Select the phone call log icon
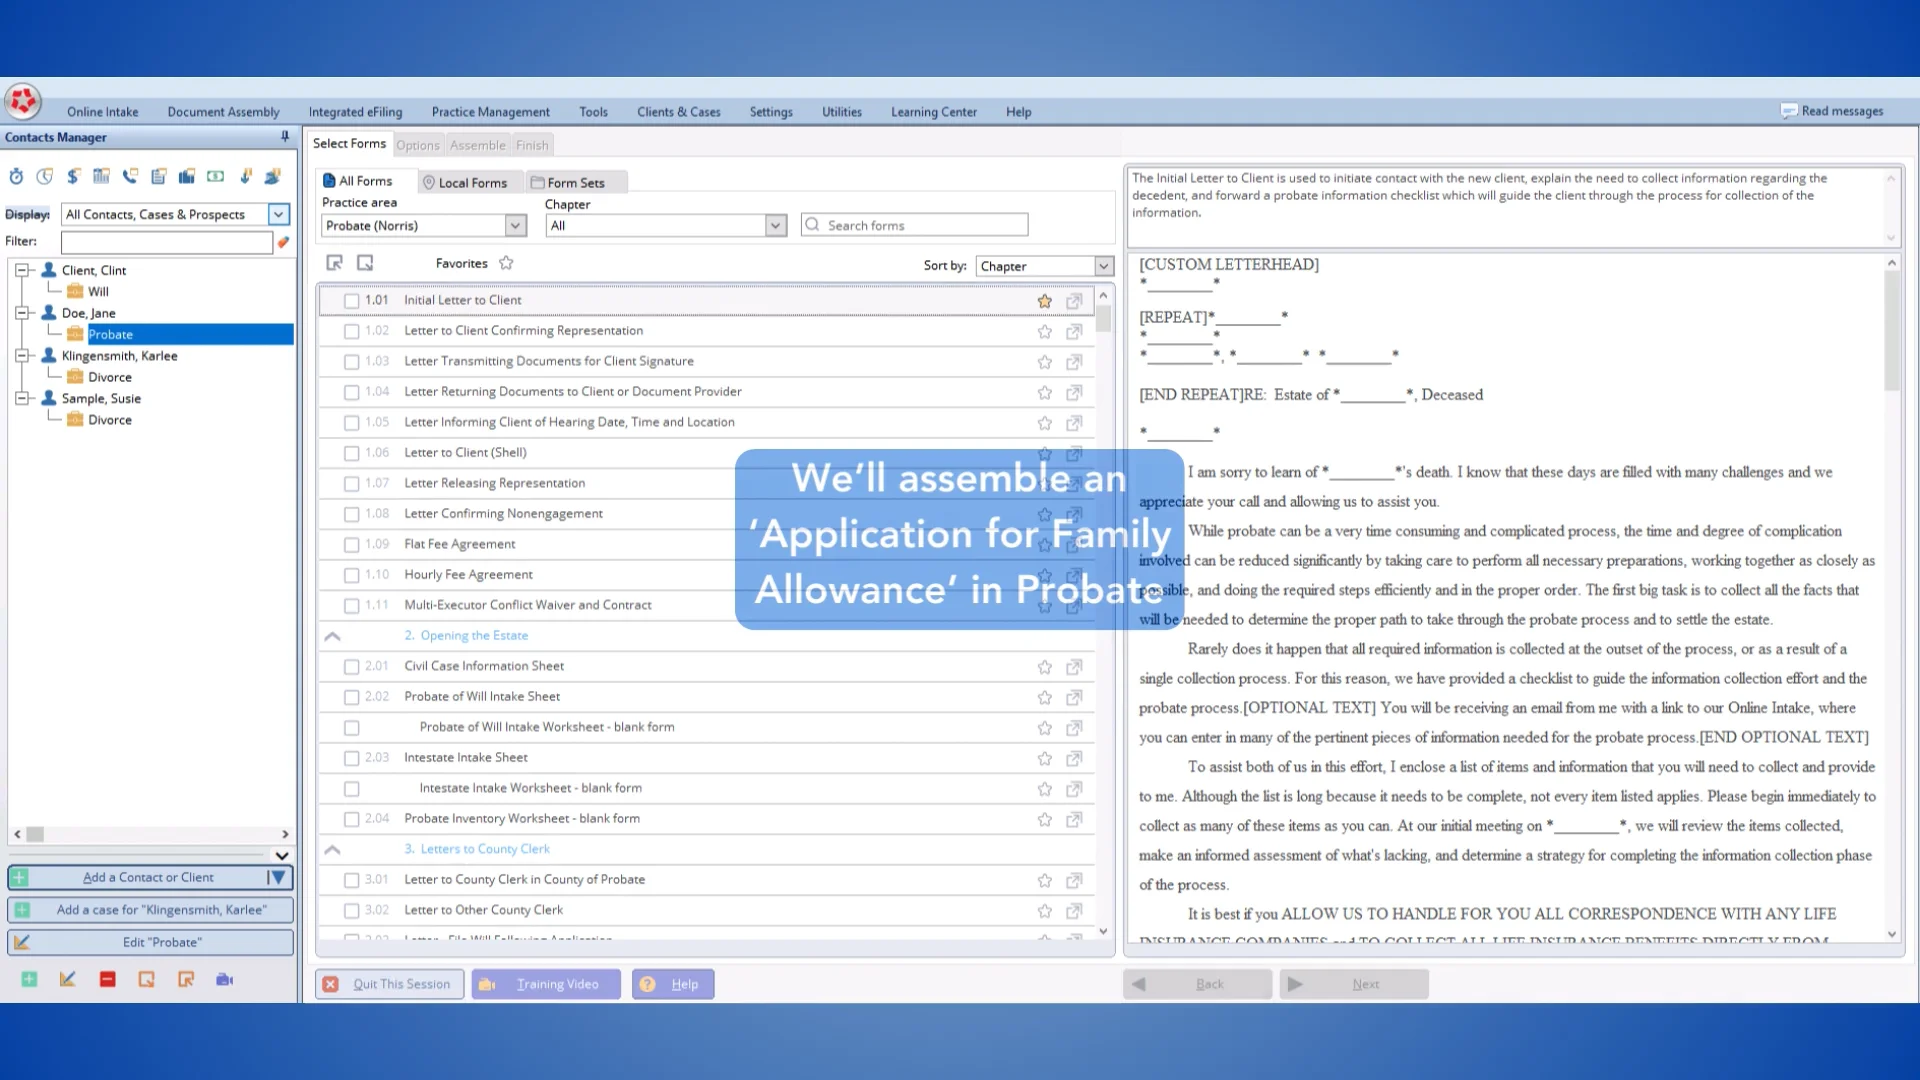Screen dimensions: 1920x1080 coord(129,176)
